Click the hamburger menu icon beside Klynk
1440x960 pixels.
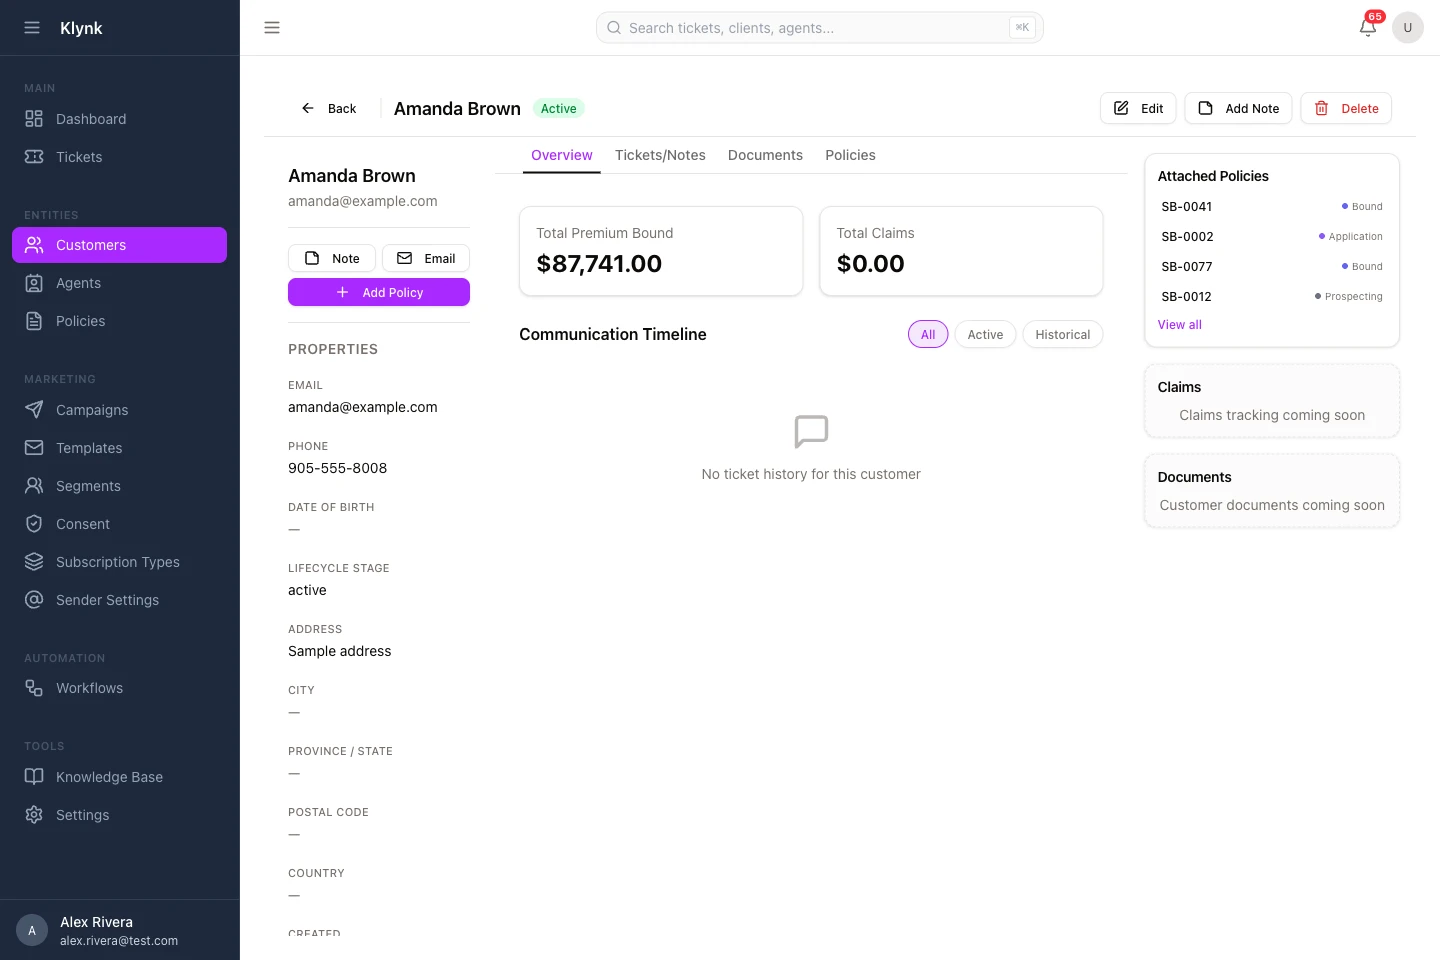click(32, 28)
